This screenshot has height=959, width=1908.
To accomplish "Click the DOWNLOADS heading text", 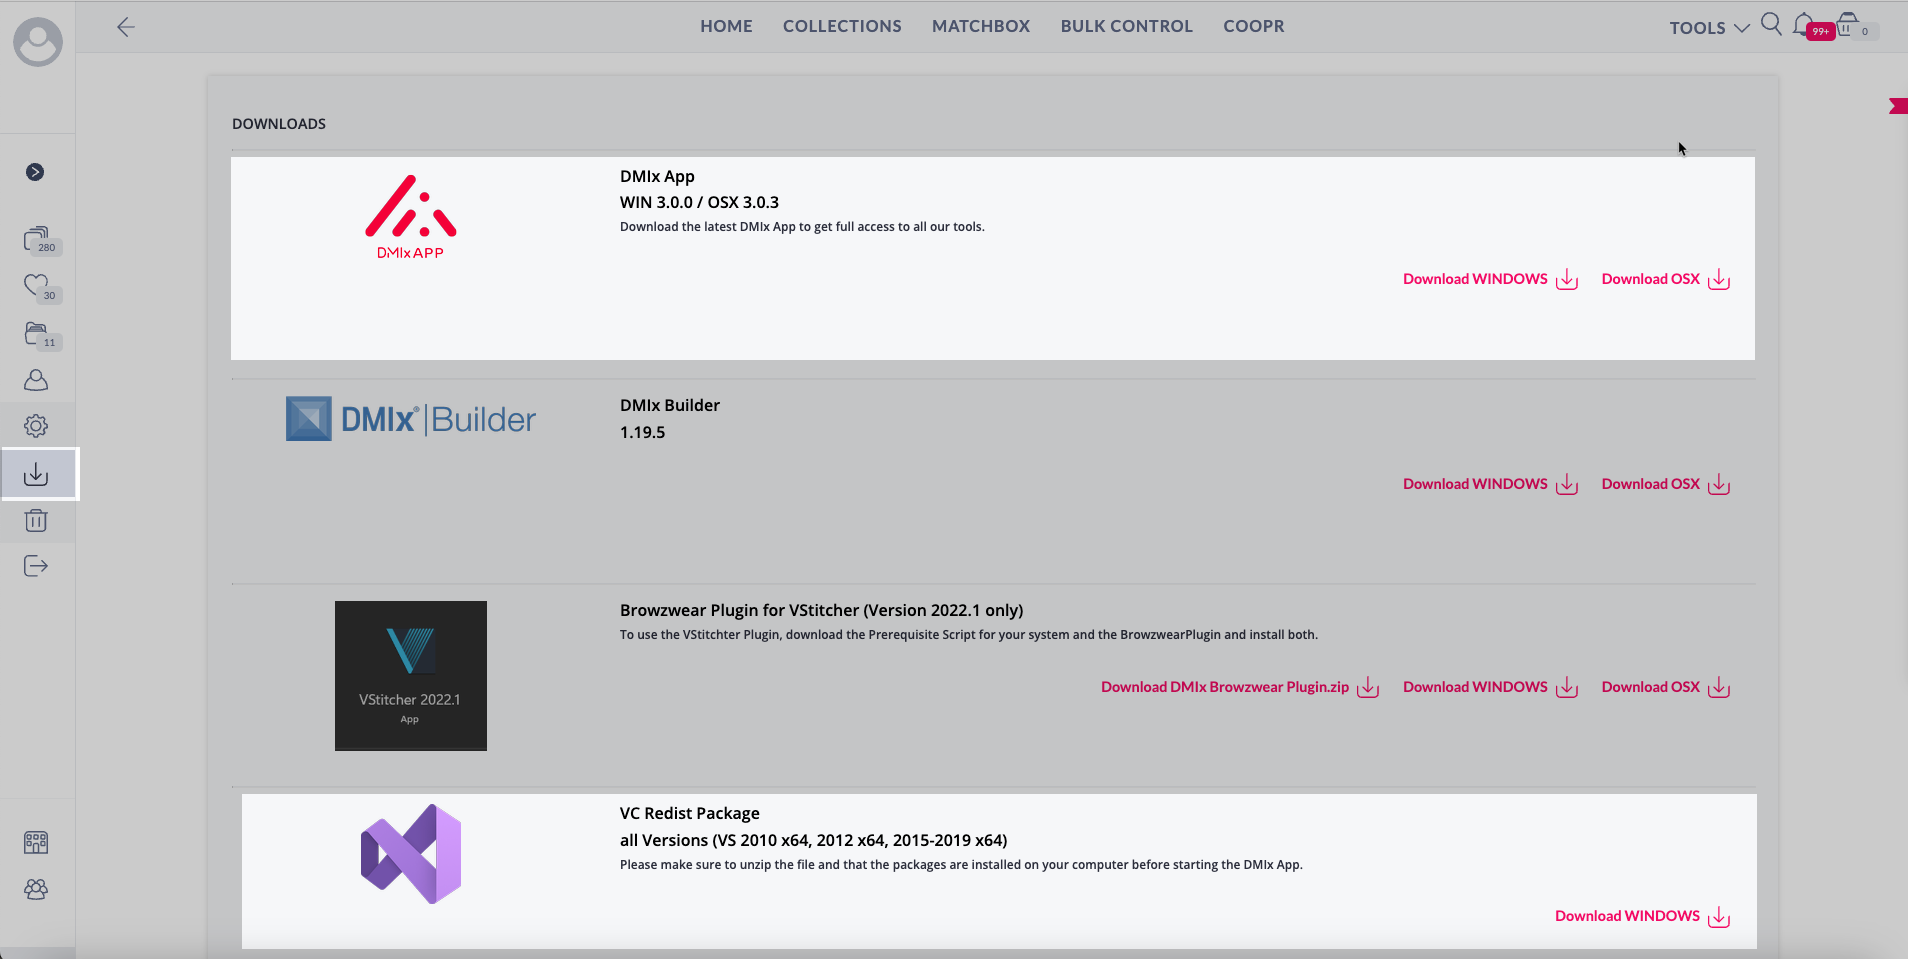I will coord(279,124).
